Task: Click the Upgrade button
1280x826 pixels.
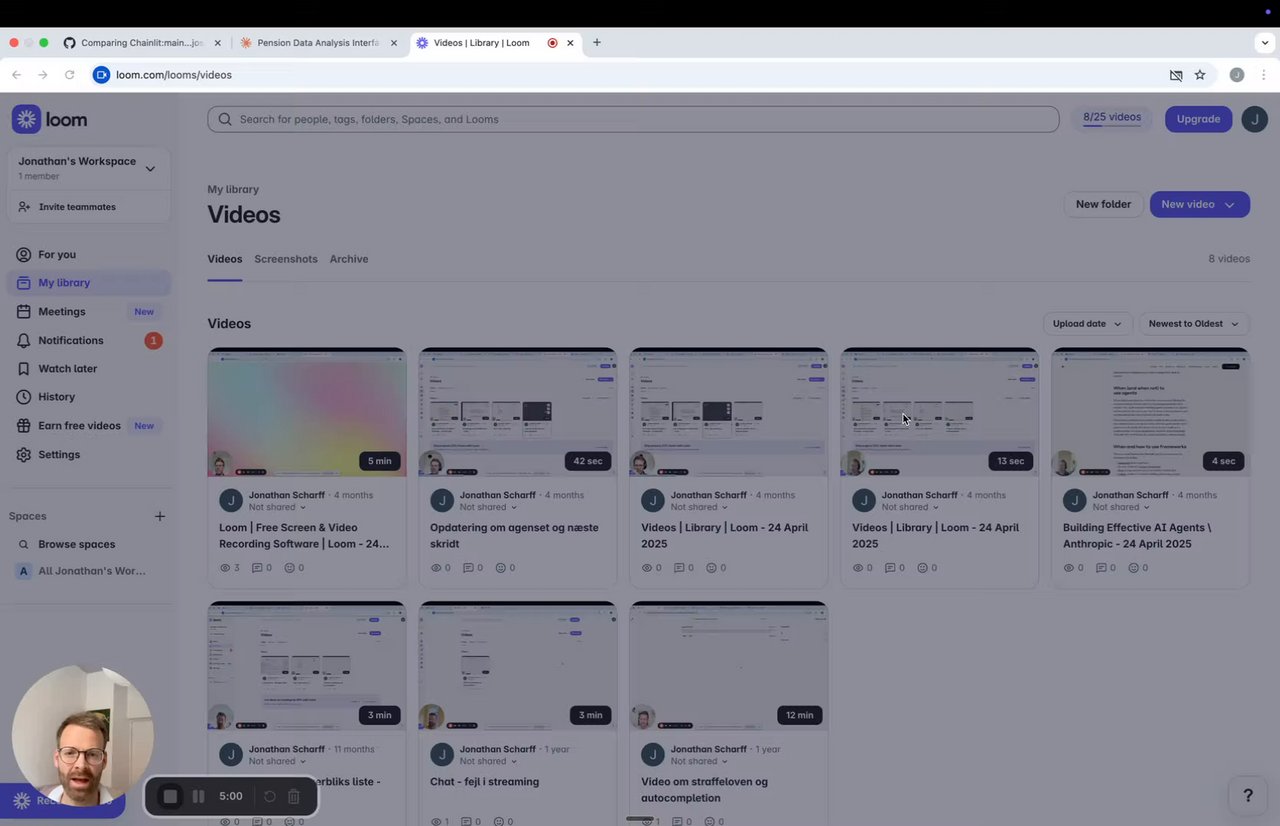Action: [x=1198, y=119]
